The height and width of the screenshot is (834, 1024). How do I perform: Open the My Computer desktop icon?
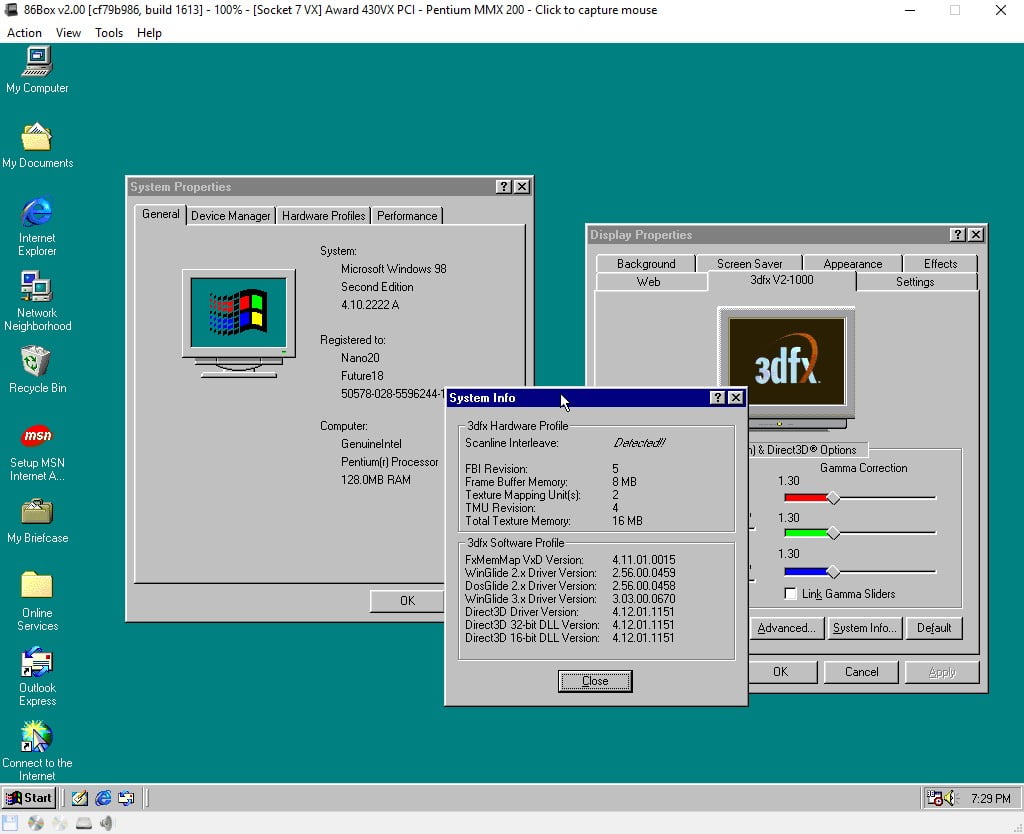tap(37, 62)
